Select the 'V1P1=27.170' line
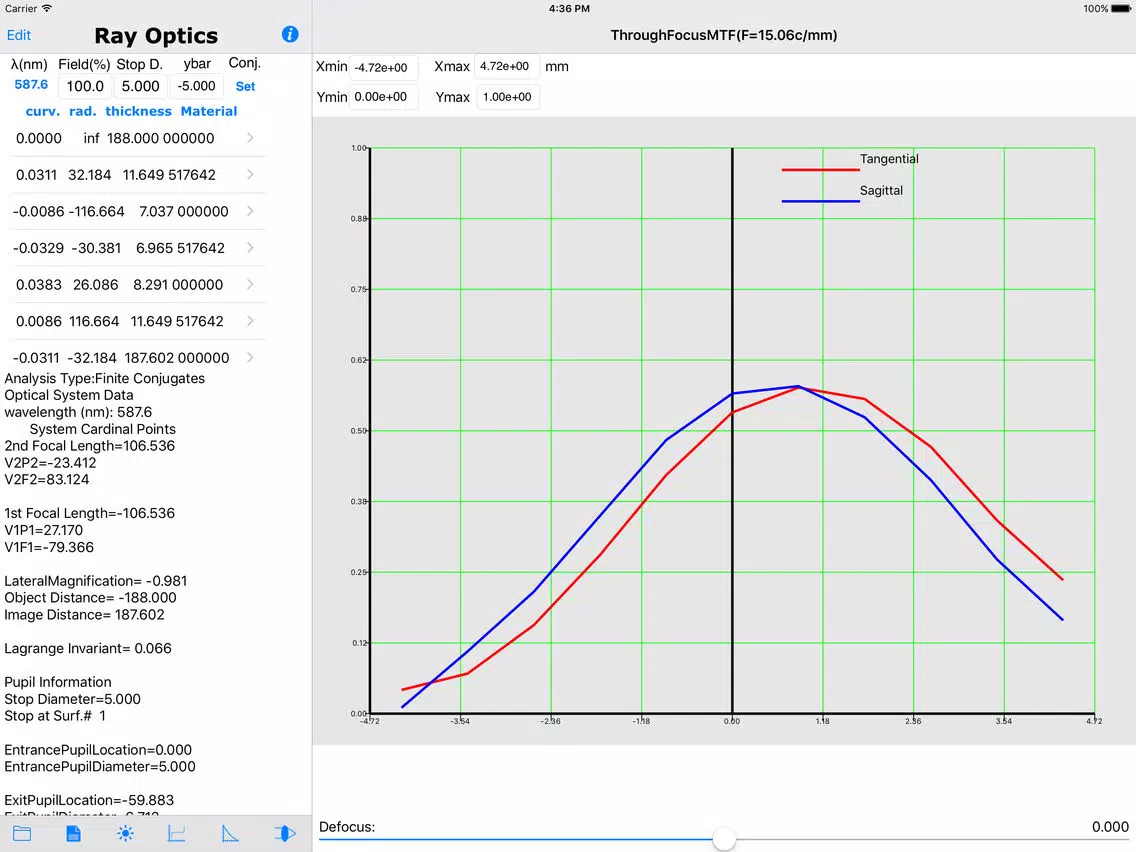The image size is (1136, 852). pyautogui.click(x=43, y=530)
